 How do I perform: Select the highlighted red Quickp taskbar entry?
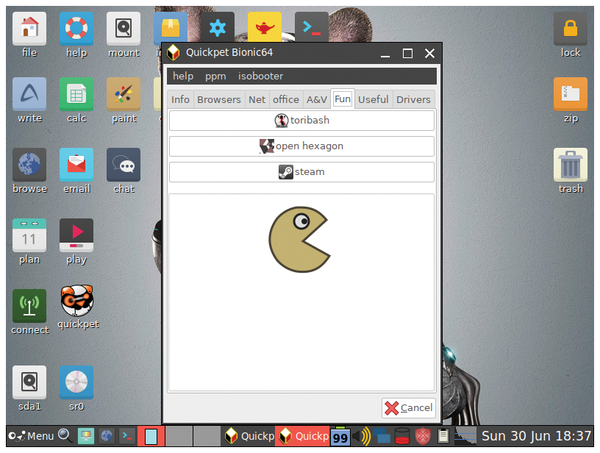click(303, 436)
